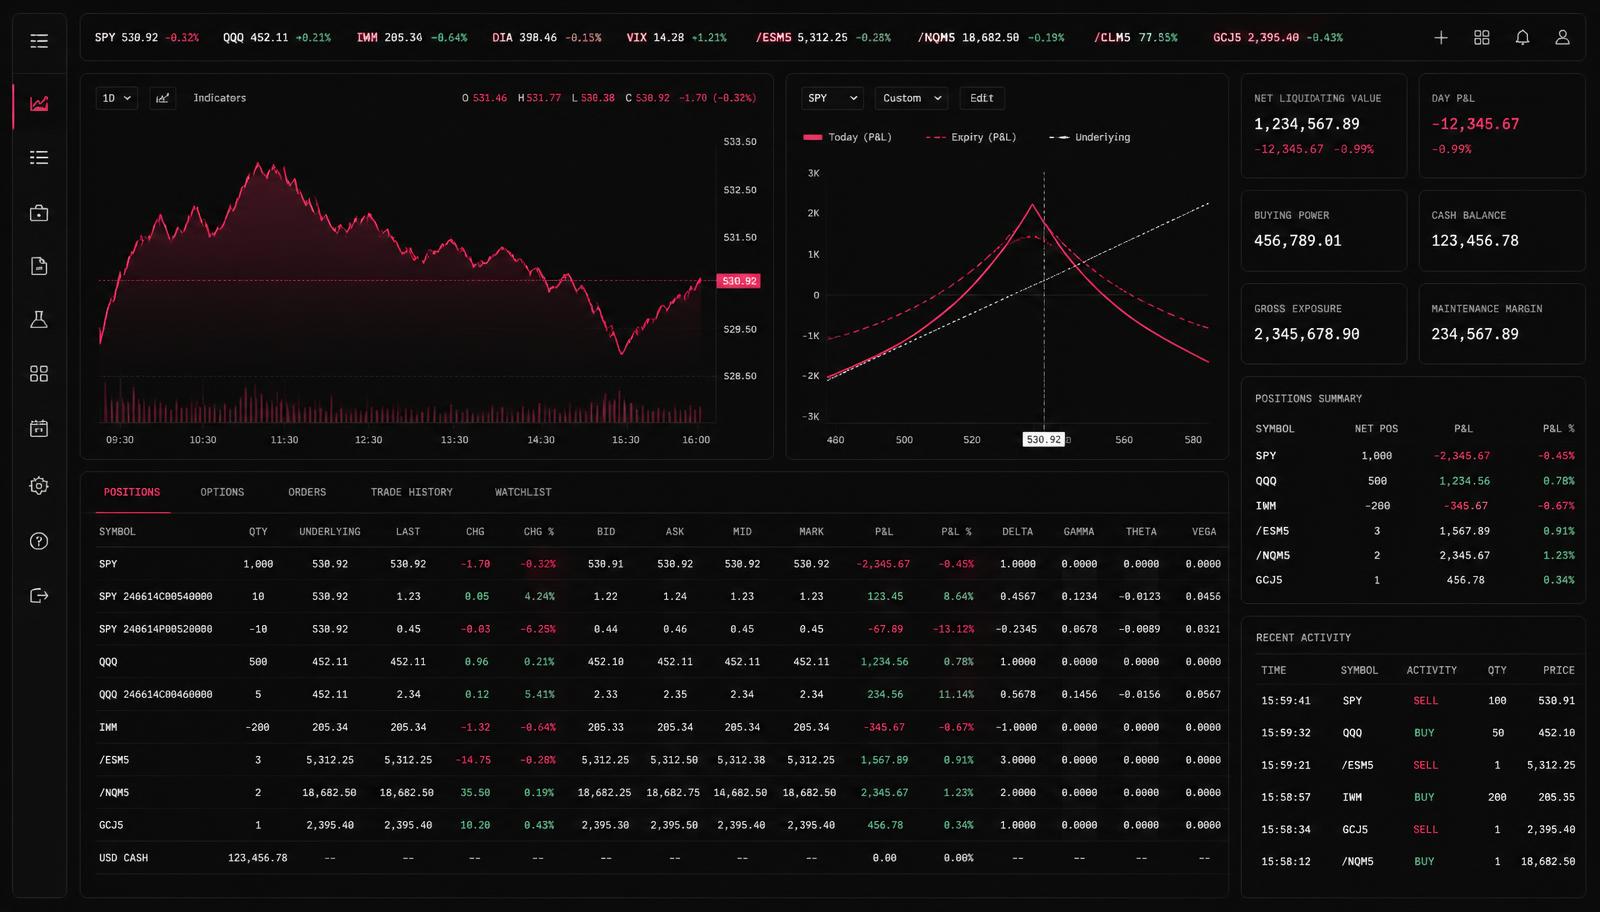
Task: Click the GAMMA column header
Action: tap(1079, 532)
